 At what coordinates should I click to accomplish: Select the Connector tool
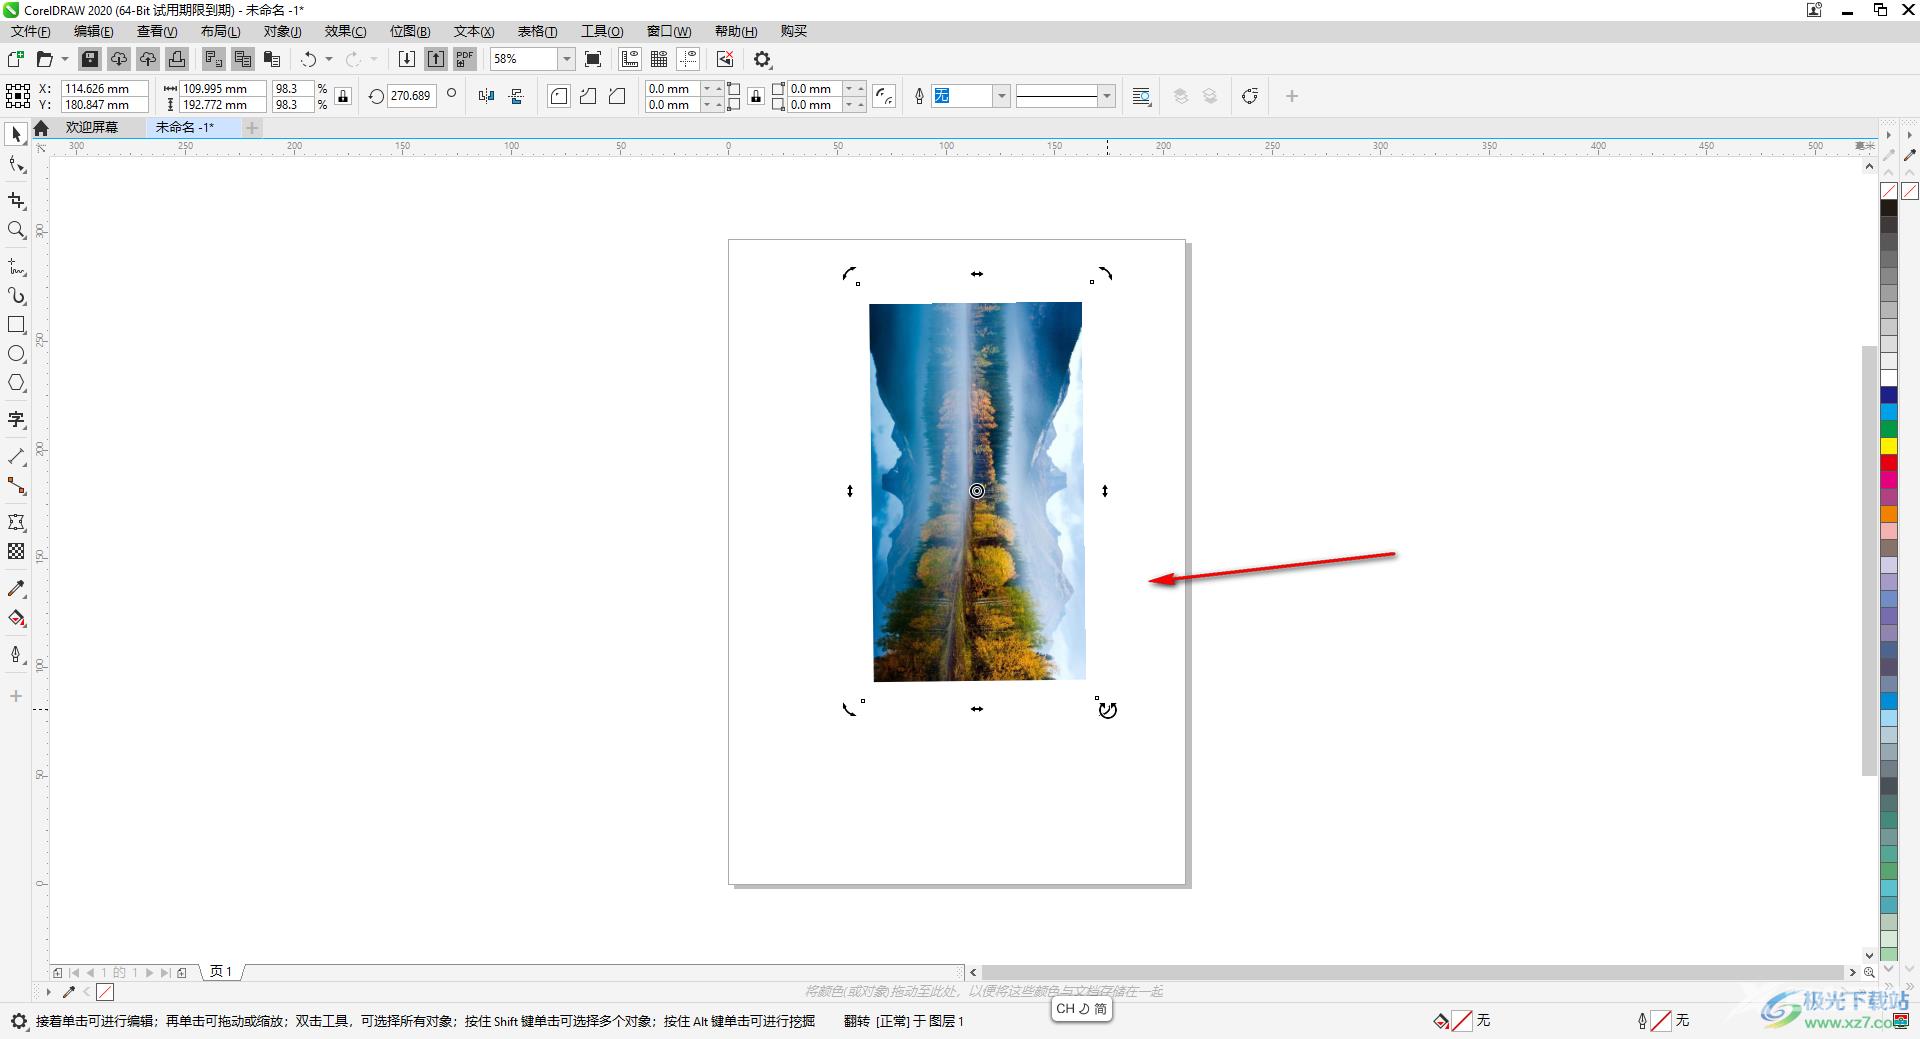click(x=16, y=486)
